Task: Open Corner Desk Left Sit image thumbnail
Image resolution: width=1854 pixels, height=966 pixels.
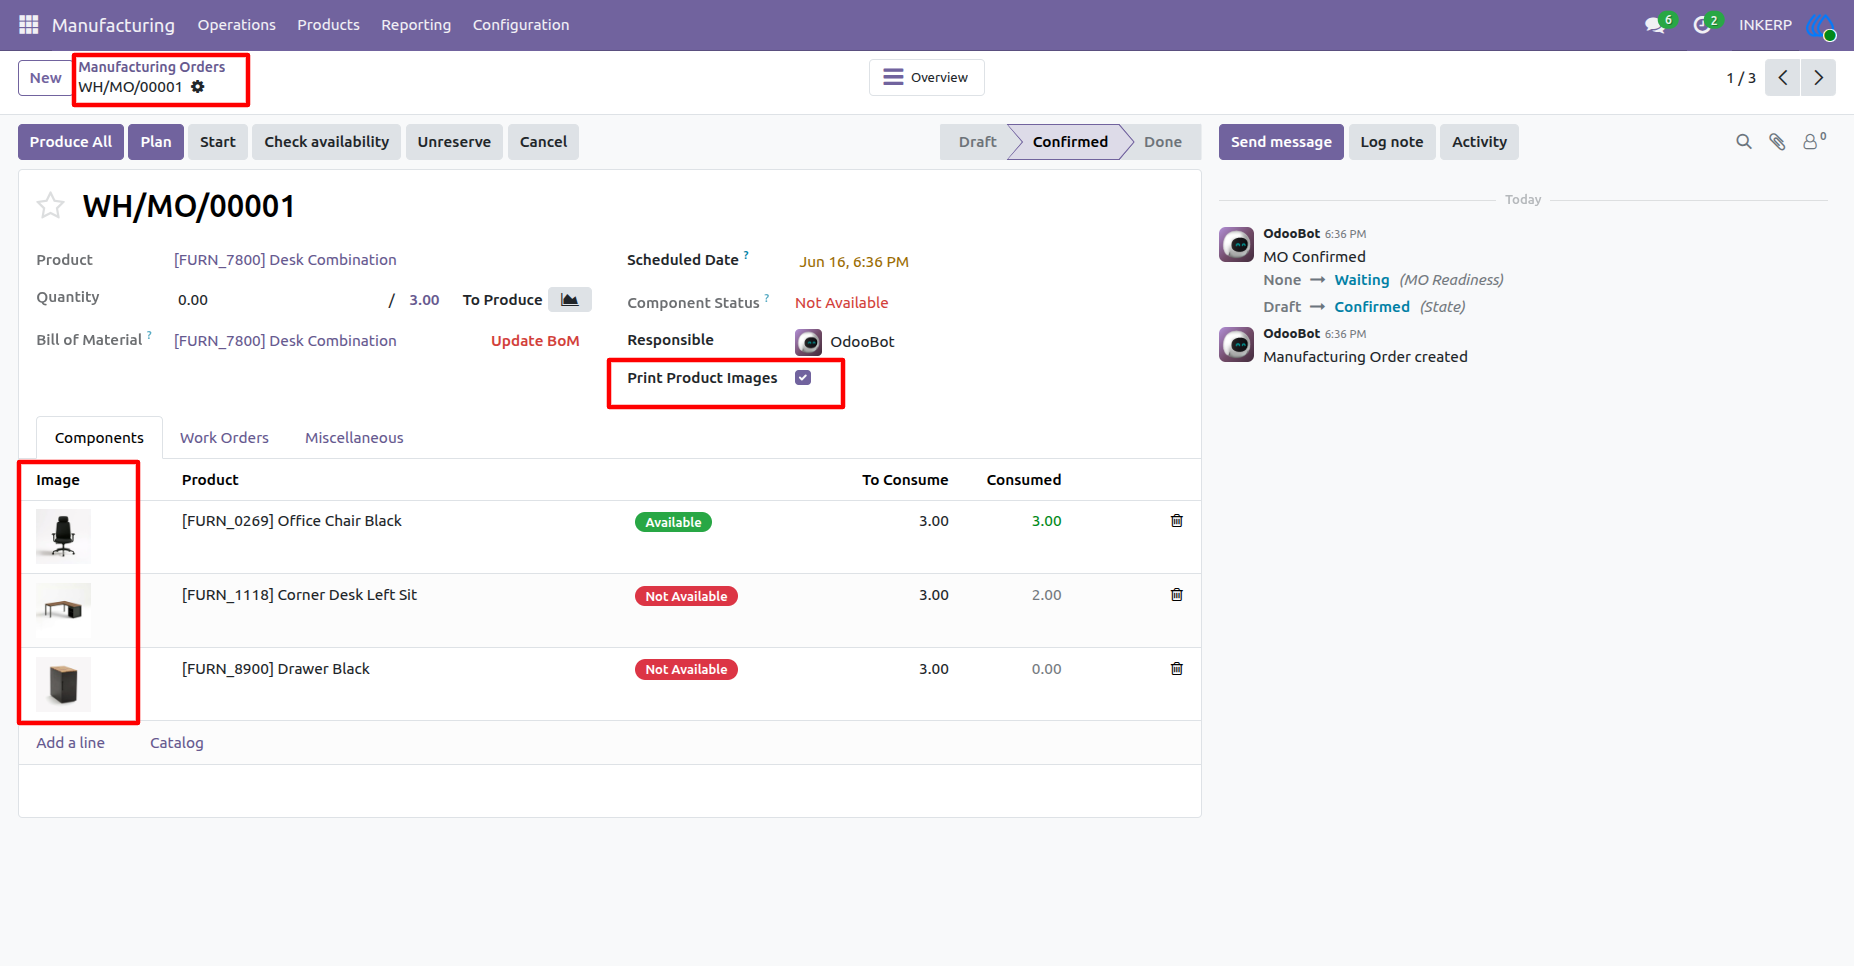Action: click(63, 610)
